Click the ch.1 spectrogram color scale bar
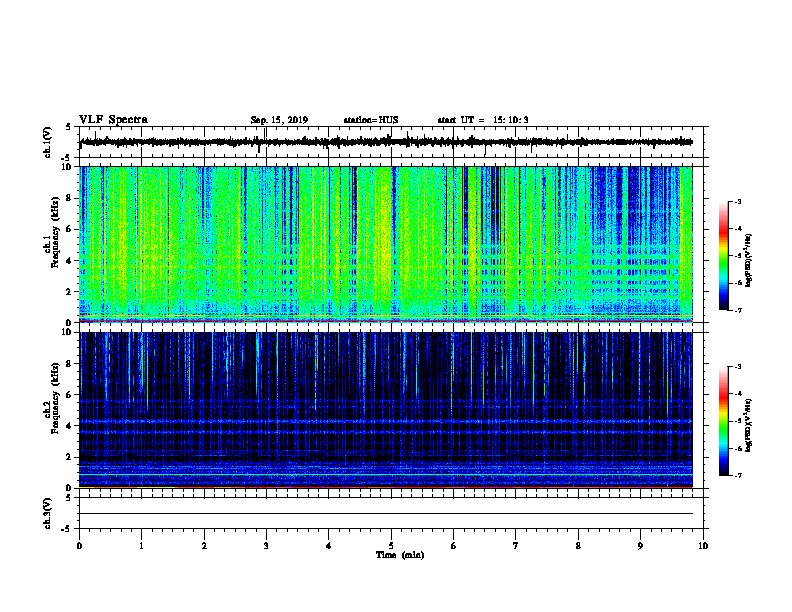 point(723,256)
